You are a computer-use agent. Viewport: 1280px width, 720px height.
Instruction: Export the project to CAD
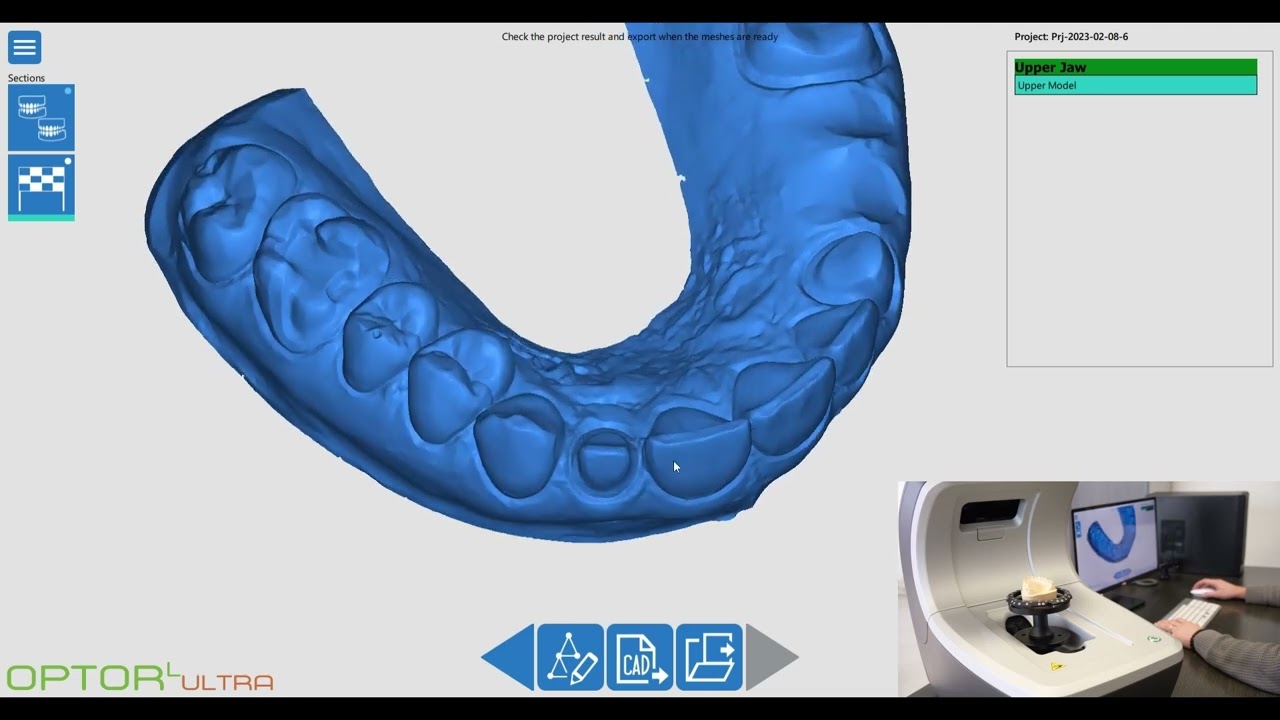pyautogui.click(x=639, y=657)
